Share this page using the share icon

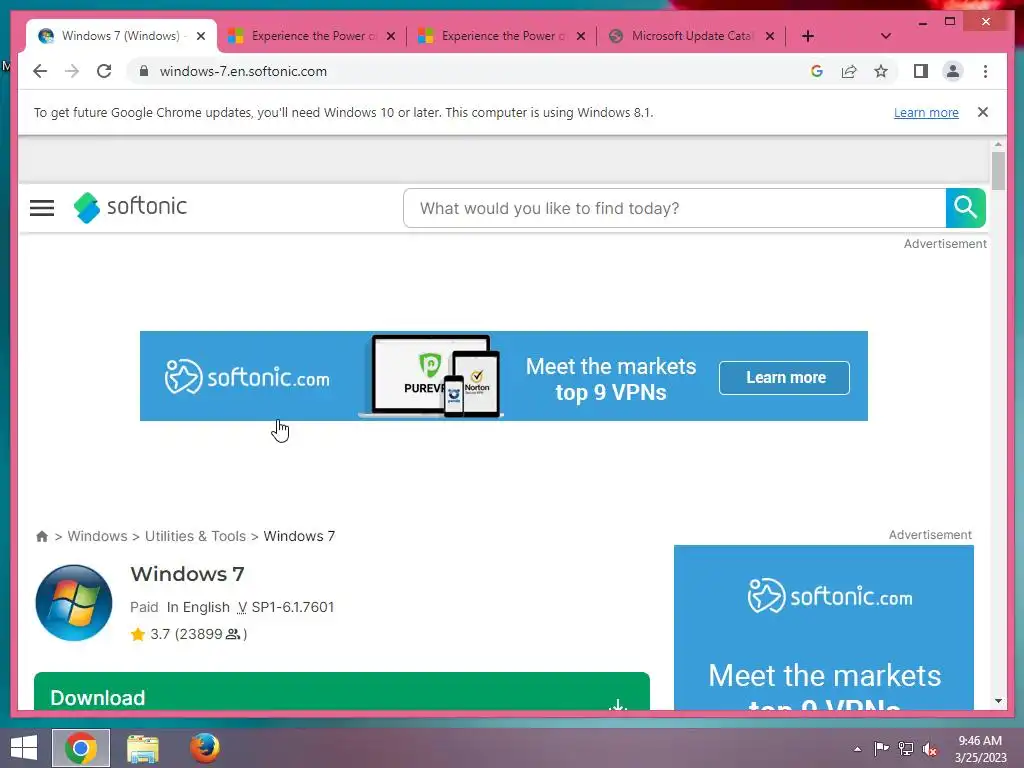(x=849, y=71)
